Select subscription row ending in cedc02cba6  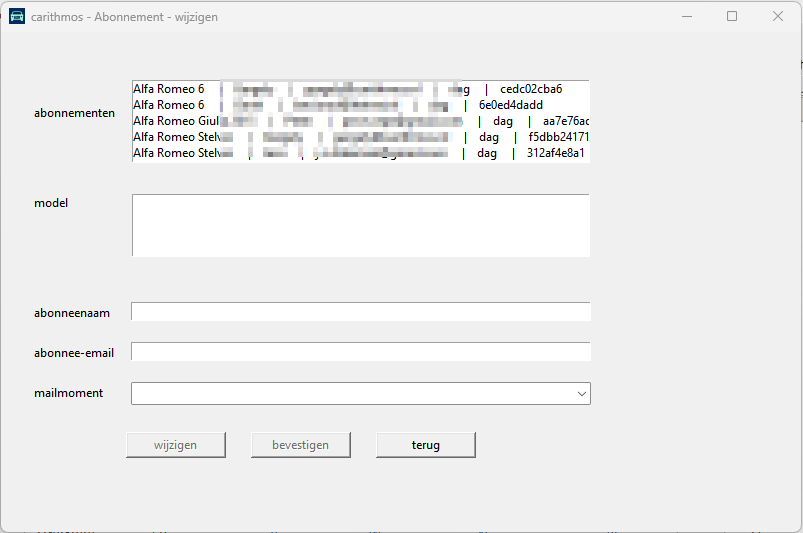coord(360,89)
